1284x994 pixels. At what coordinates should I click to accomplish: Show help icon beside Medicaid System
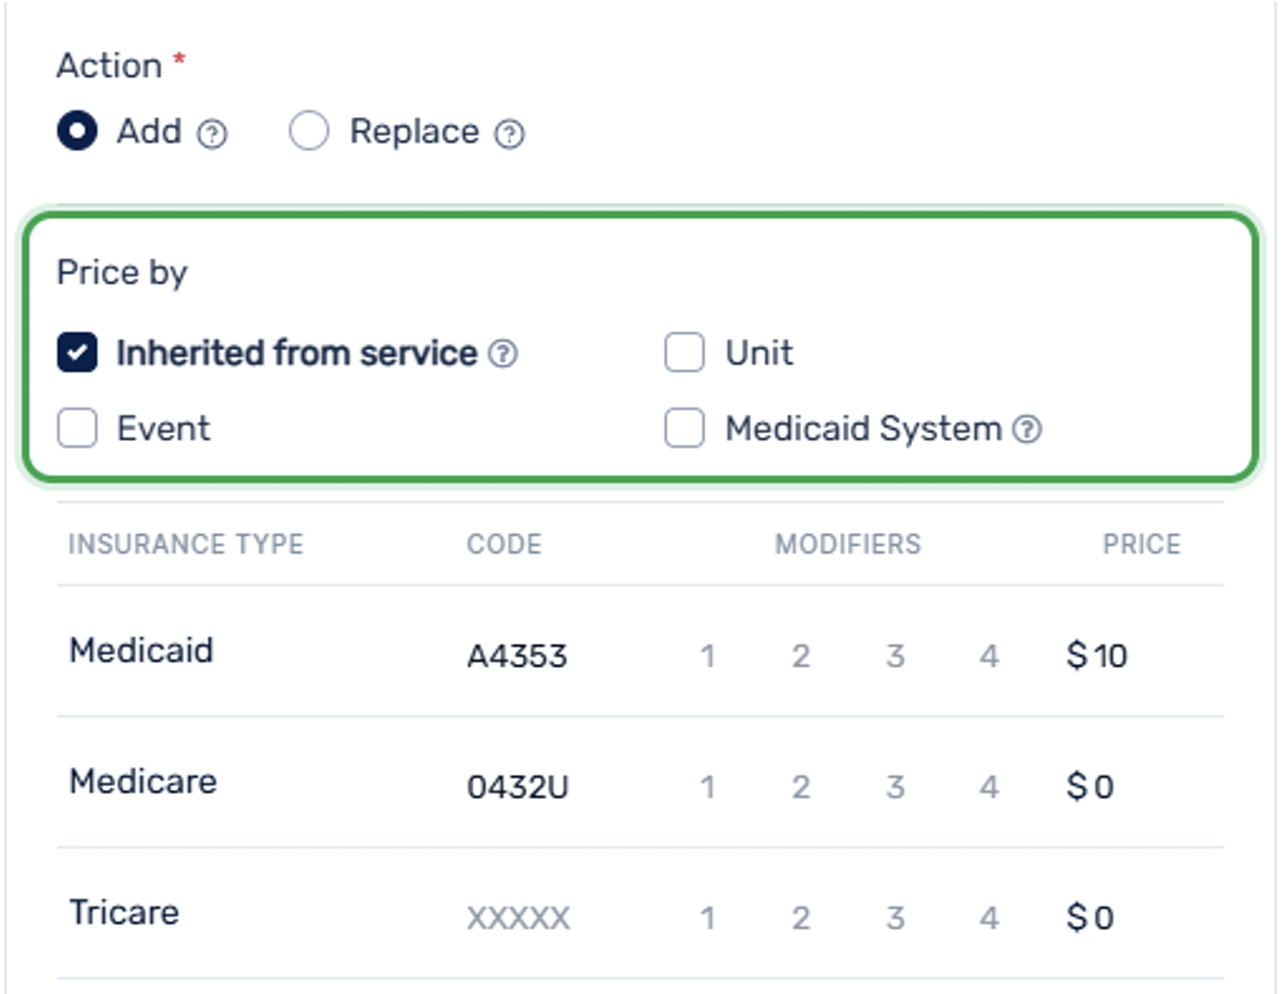(1027, 429)
